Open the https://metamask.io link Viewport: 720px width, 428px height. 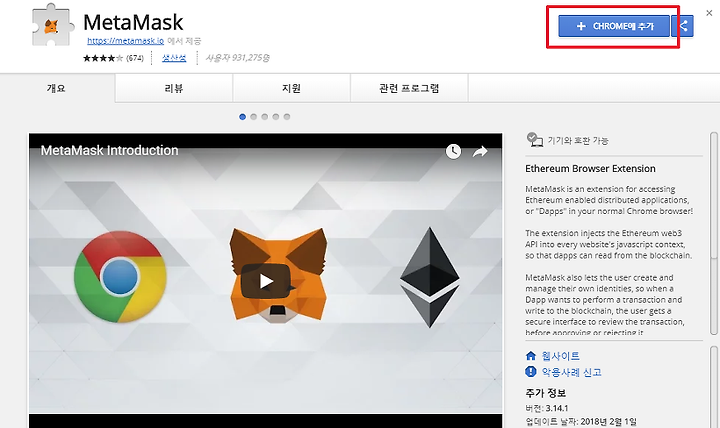click(125, 41)
